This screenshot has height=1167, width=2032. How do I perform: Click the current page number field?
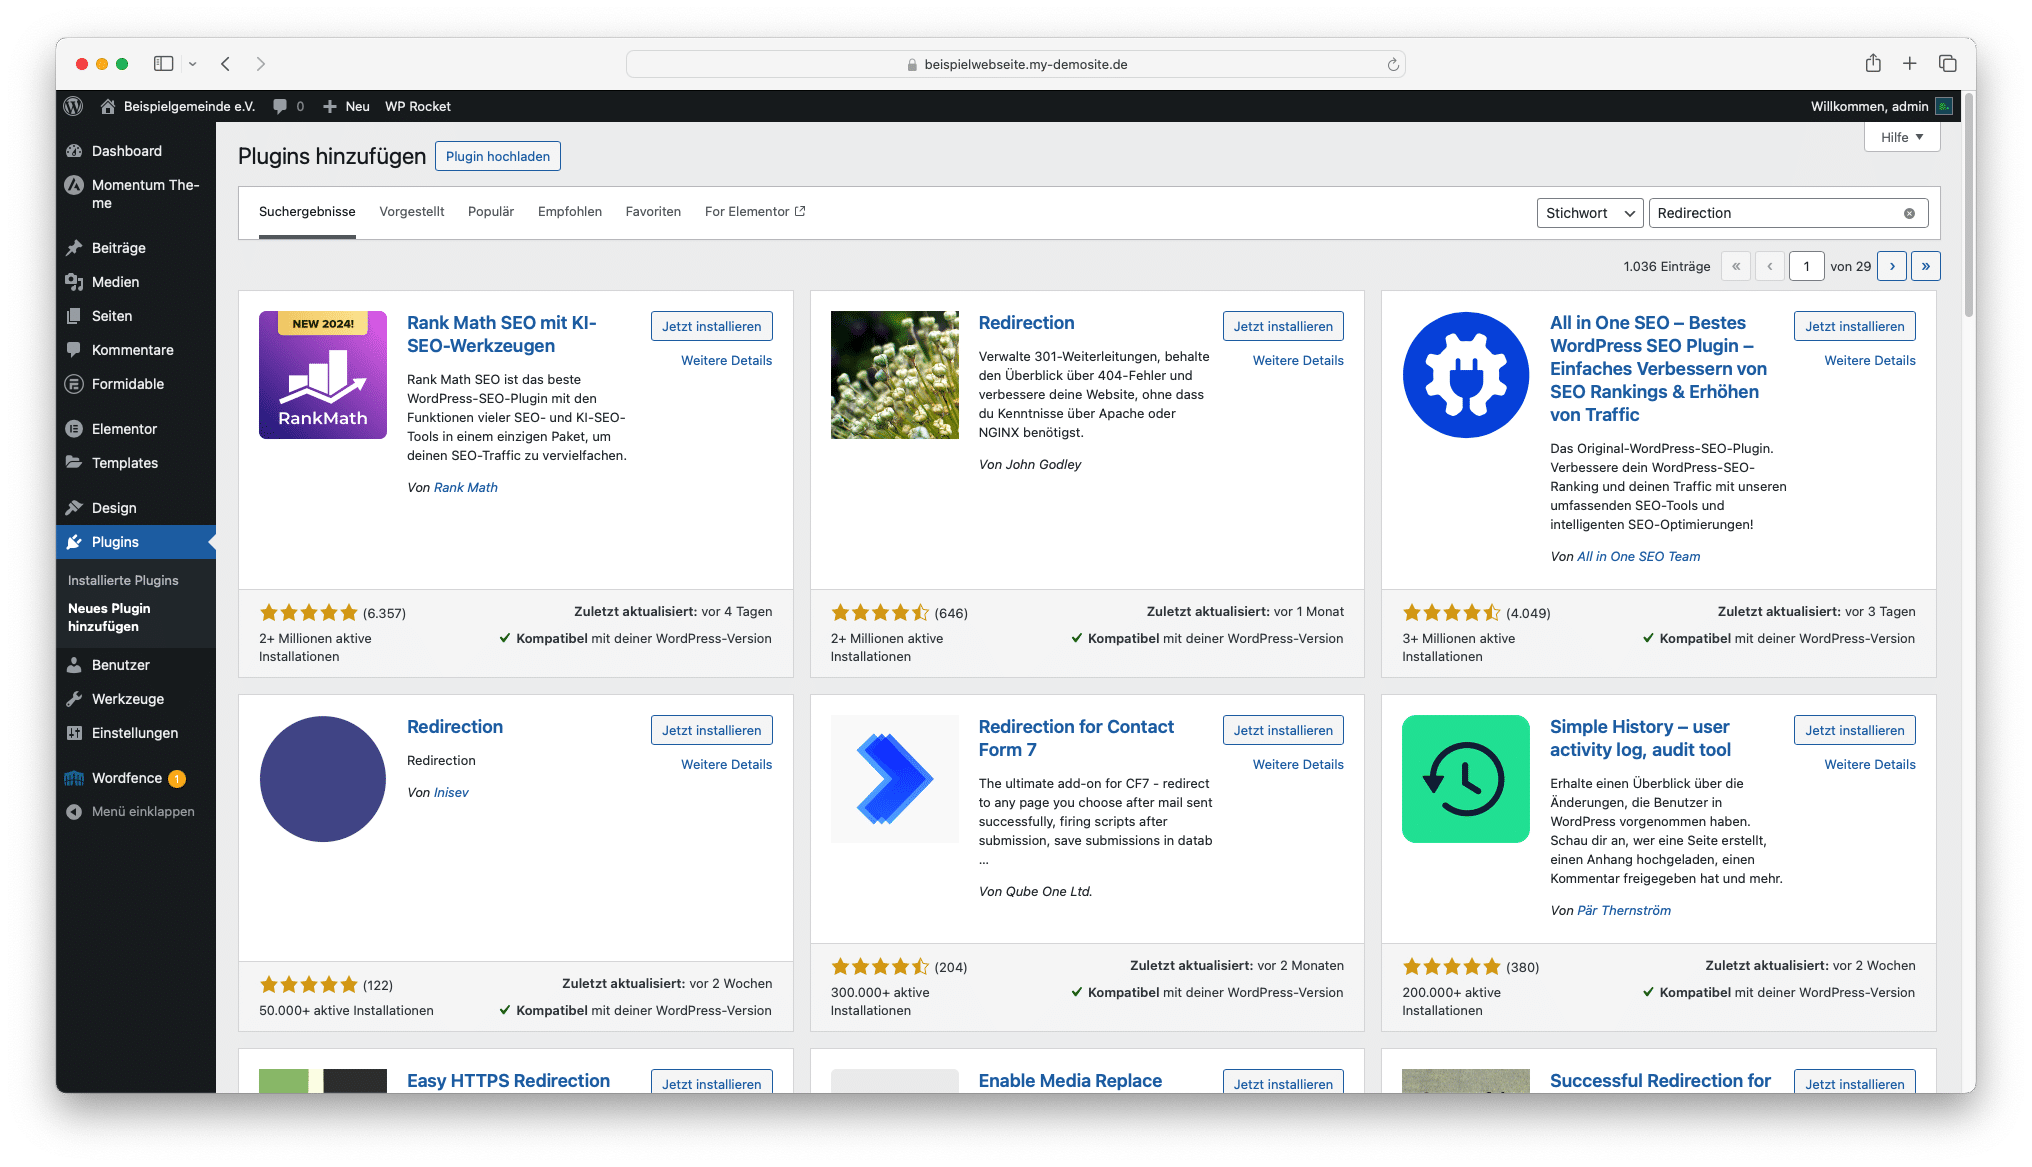point(1806,266)
